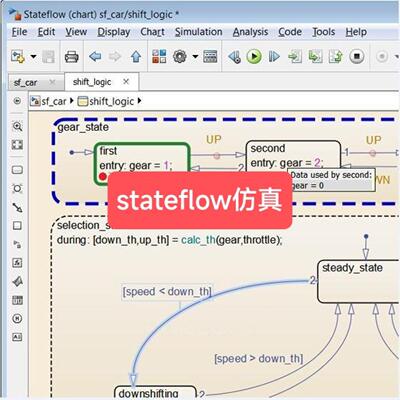Open the Display menu
Viewport: 400px width, 400px height.
114,32
